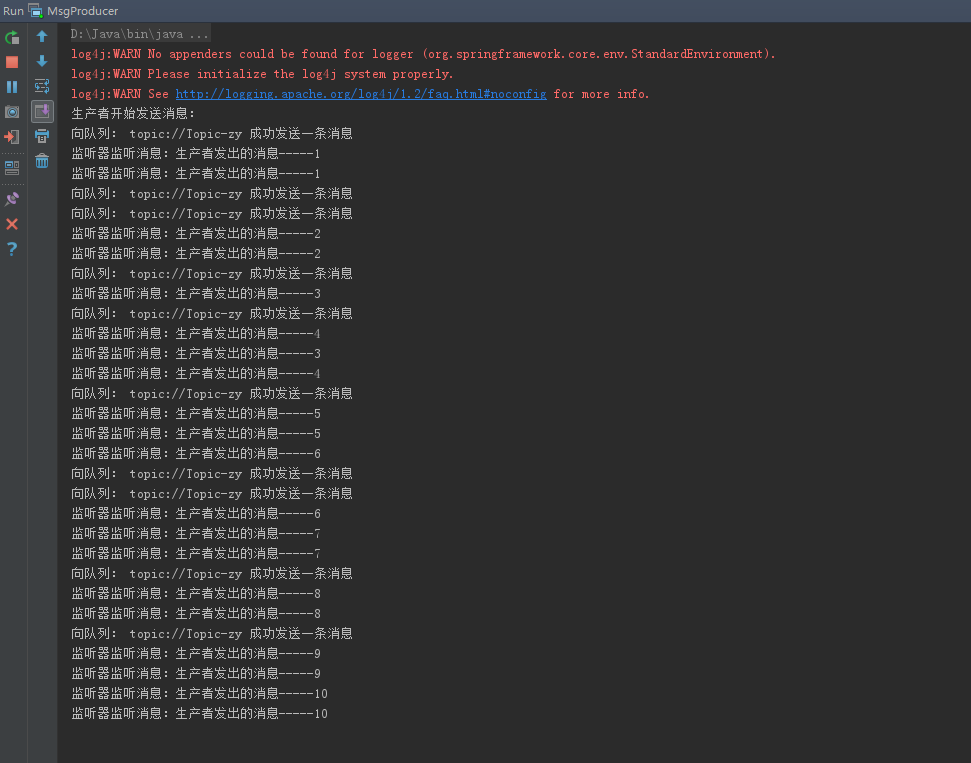Click the Run tool window label
This screenshot has height=763, width=971.
pos(13,11)
